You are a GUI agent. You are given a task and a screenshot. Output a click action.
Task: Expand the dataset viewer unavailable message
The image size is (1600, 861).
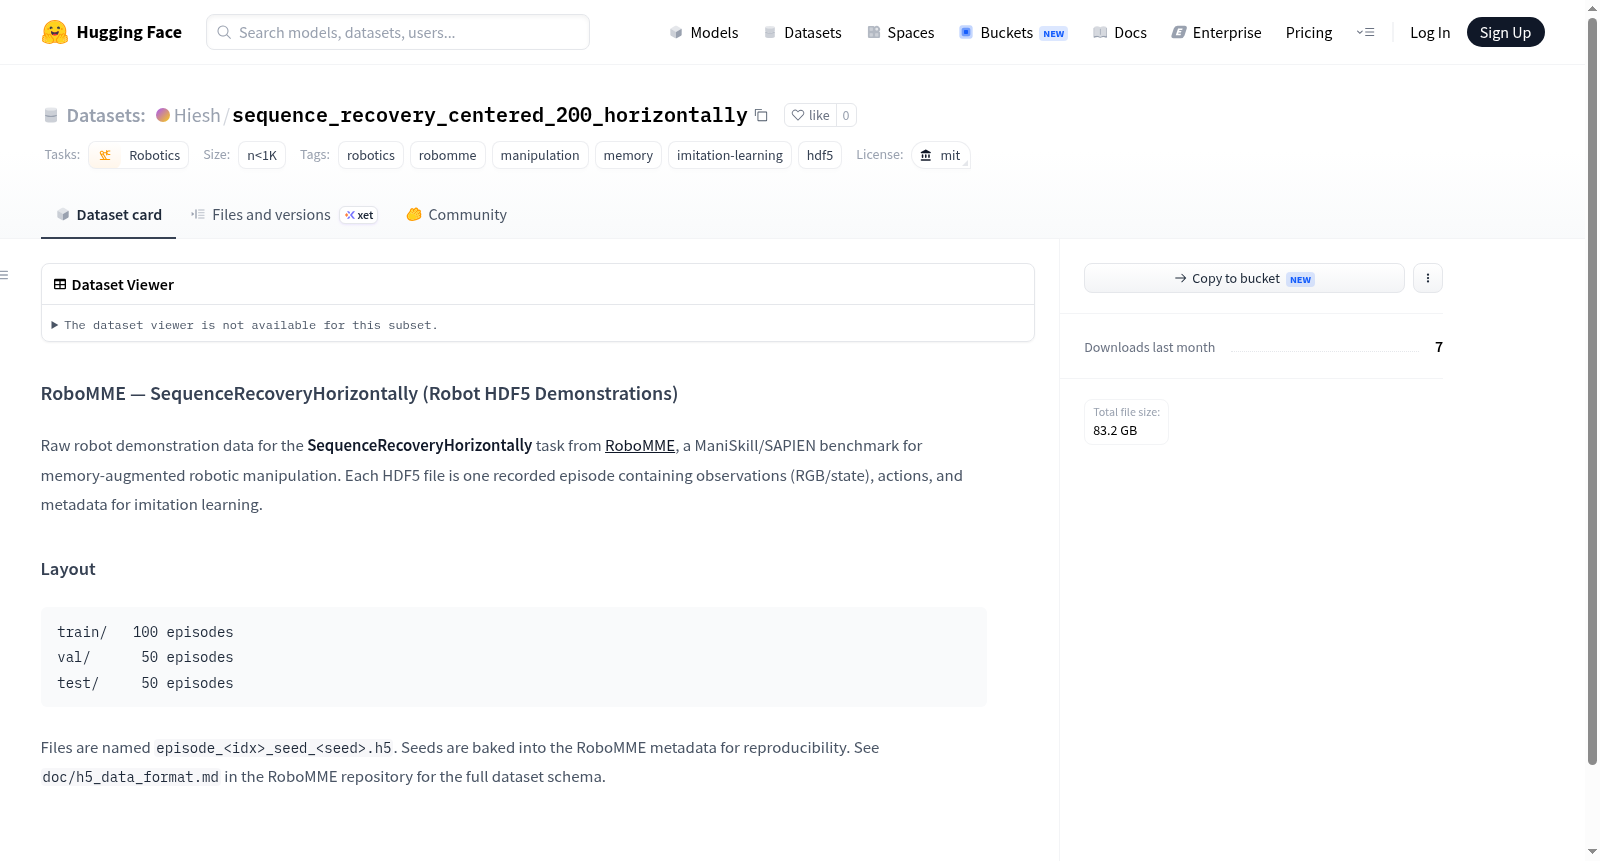[x=245, y=325]
